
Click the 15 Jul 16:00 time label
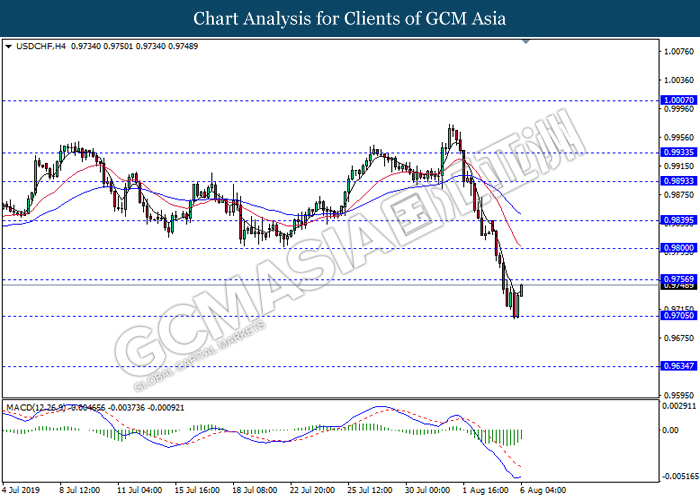[x=197, y=490]
